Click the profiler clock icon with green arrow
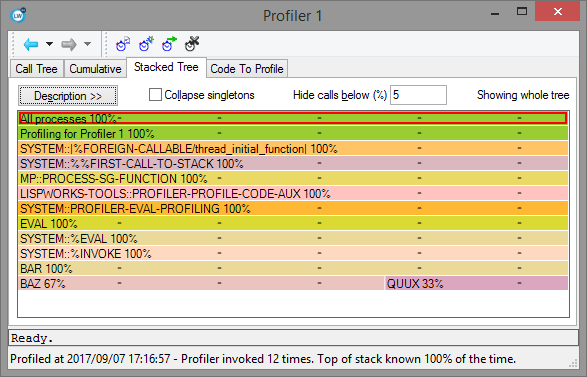Image resolution: width=587 pixels, height=377 pixels. coord(169,44)
